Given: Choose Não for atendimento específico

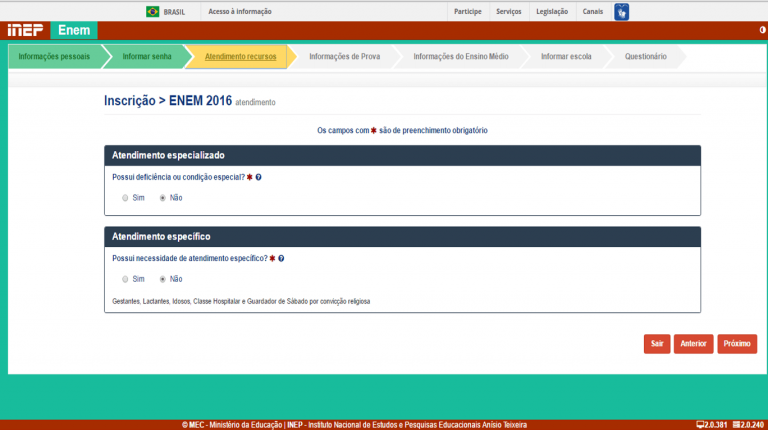Looking at the screenshot, I should click(163, 279).
